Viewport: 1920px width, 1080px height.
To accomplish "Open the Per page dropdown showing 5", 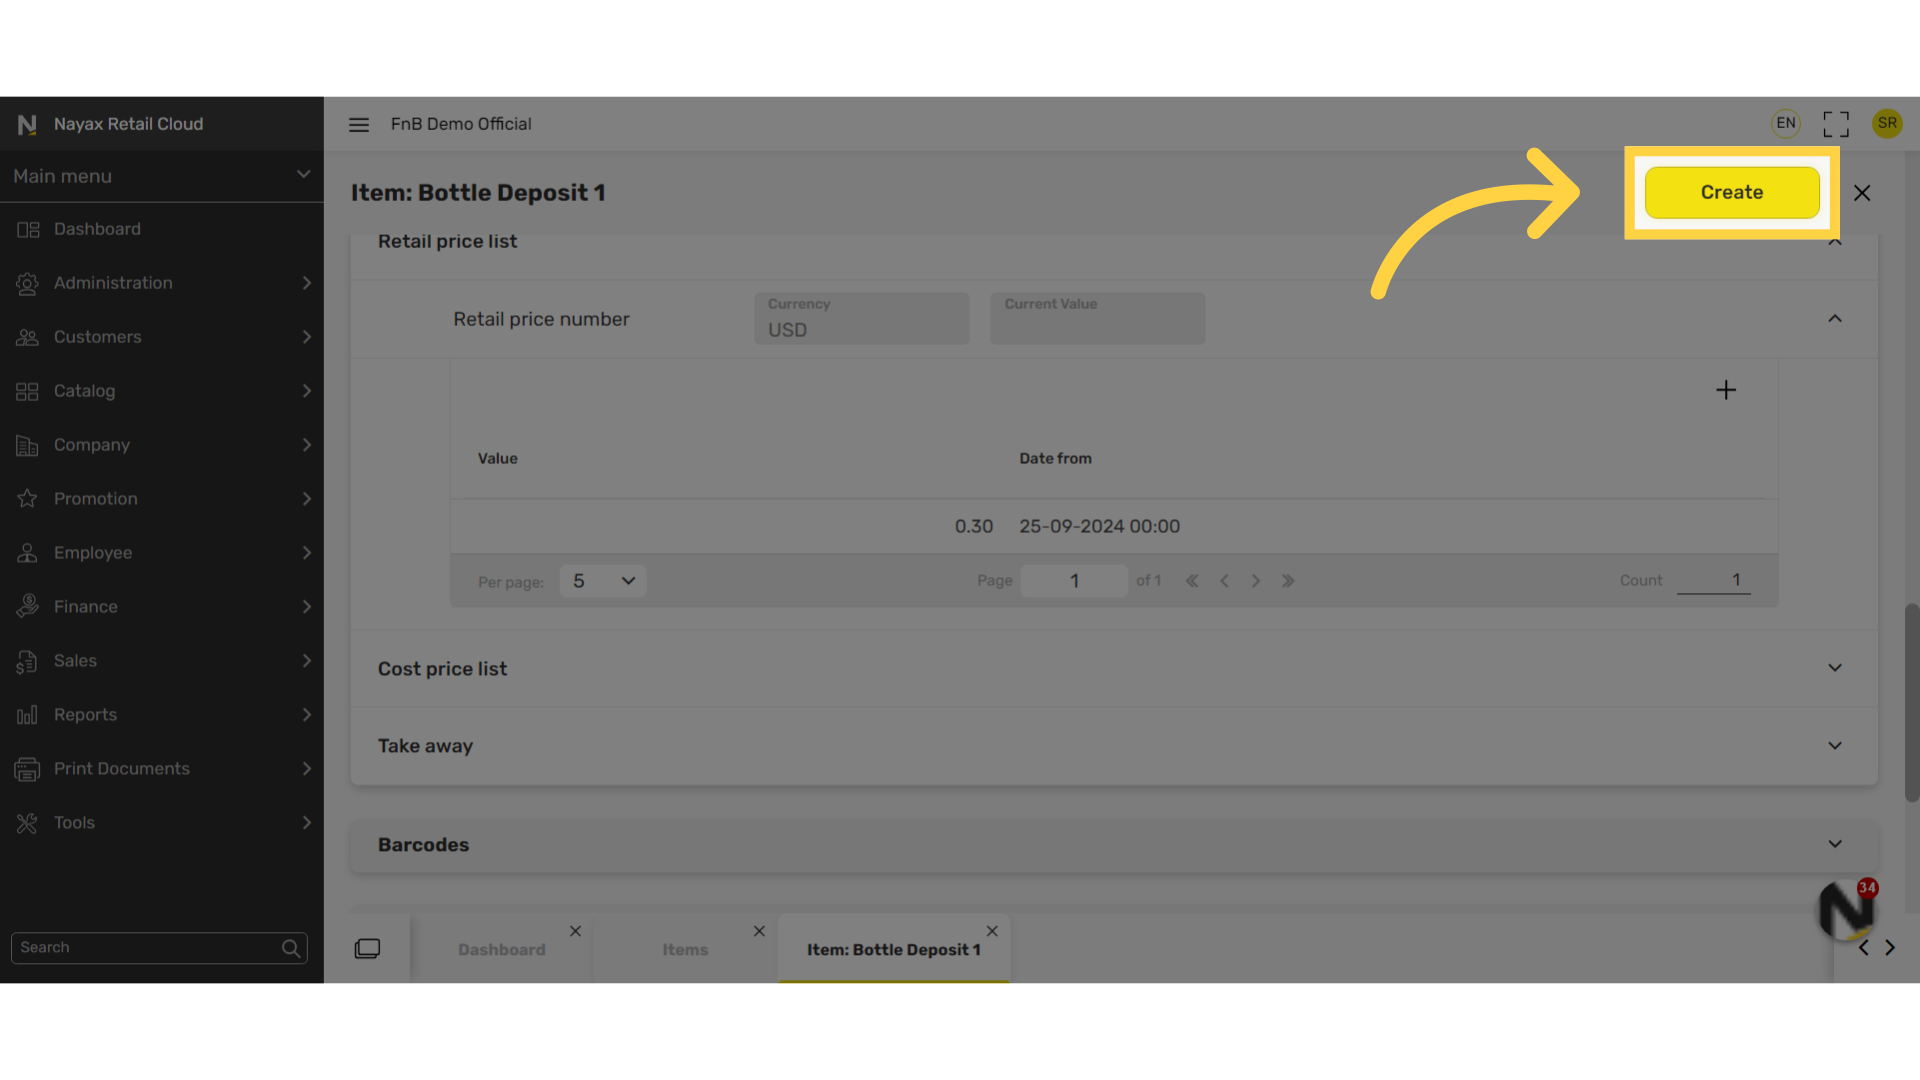I will pyautogui.click(x=603, y=581).
